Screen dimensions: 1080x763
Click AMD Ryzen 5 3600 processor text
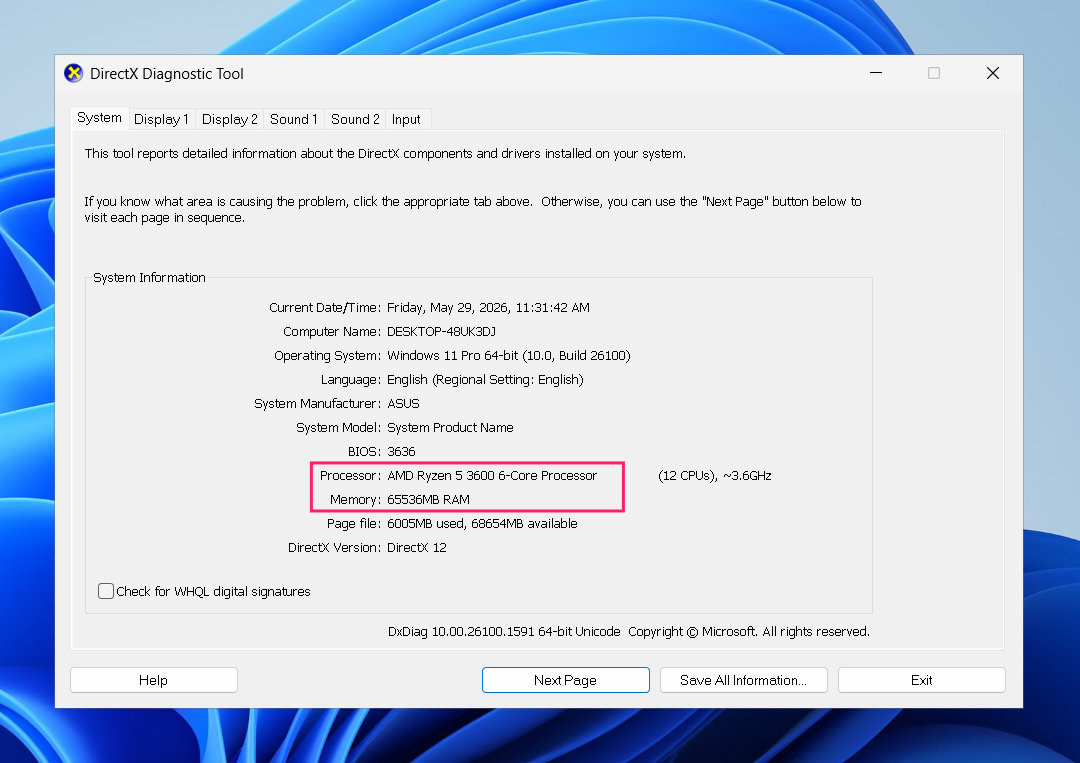pos(492,475)
